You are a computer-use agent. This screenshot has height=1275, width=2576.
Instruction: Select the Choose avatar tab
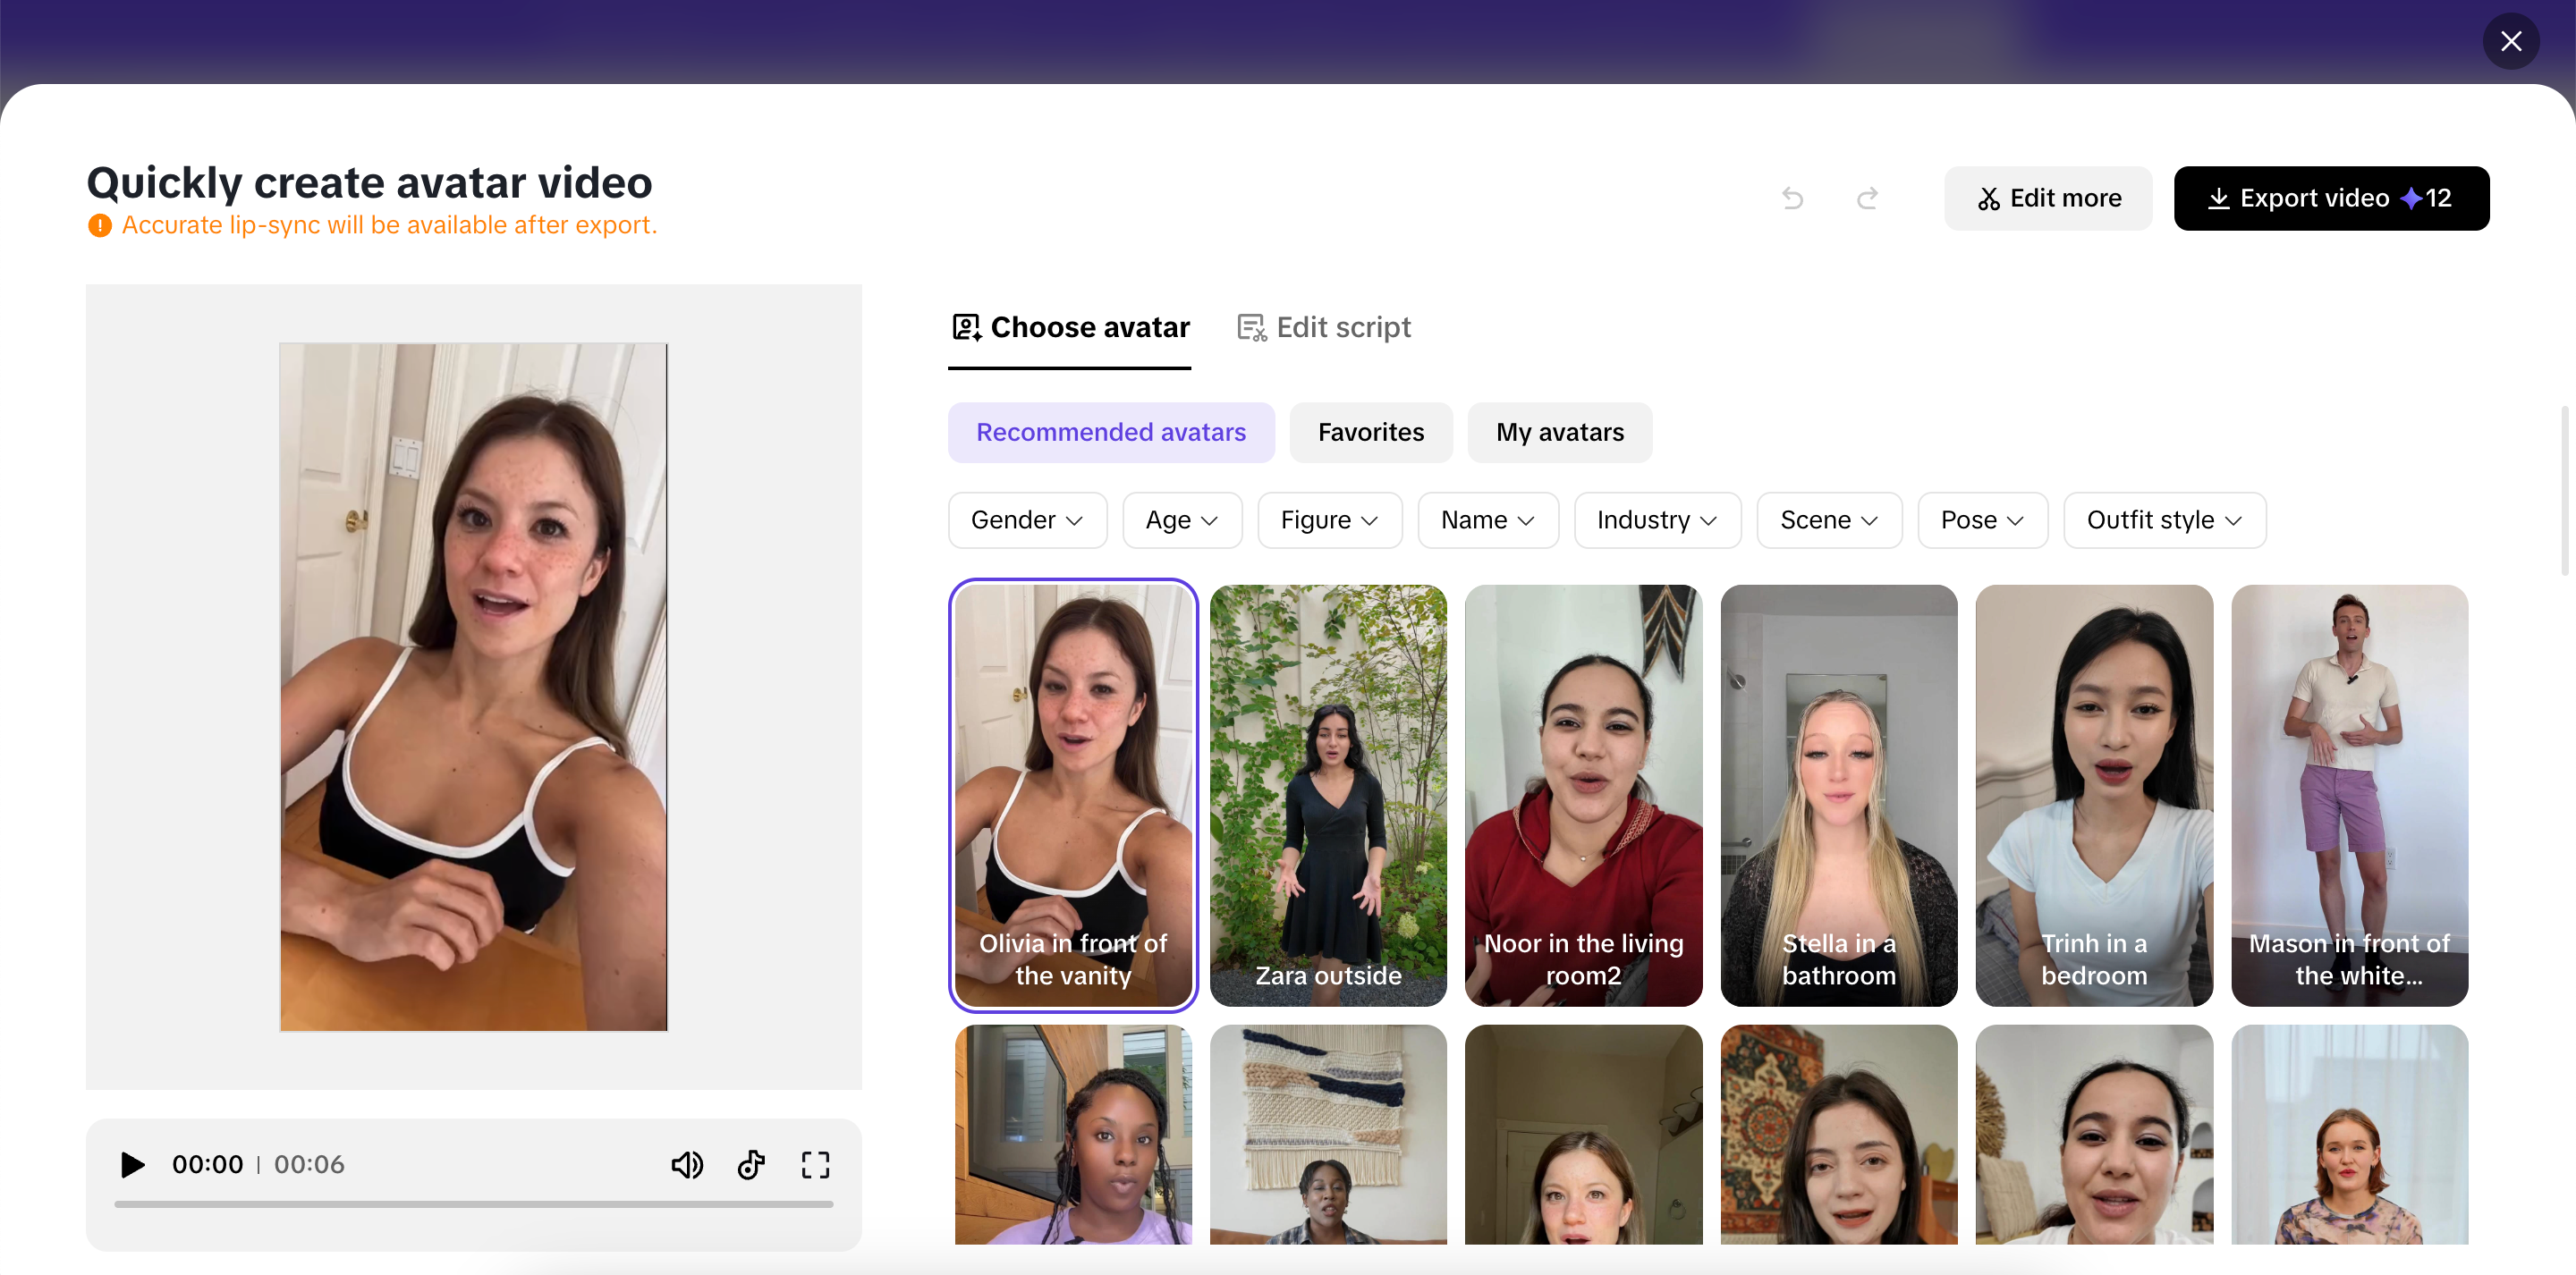(1070, 327)
